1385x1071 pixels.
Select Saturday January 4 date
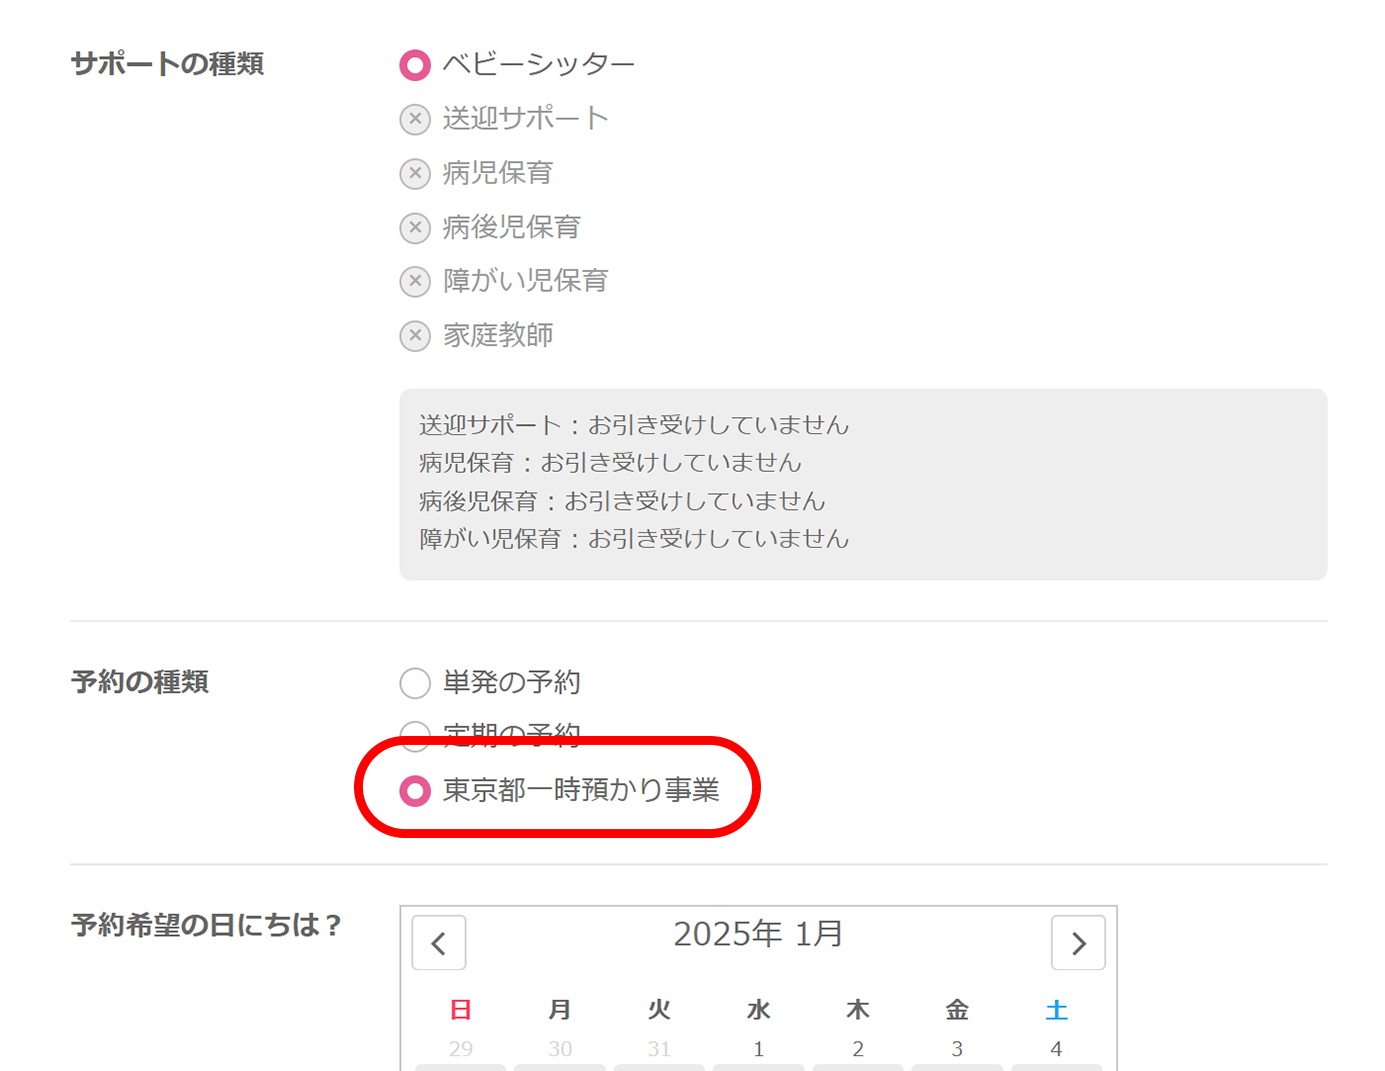pyautogui.click(x=1056, y=1049)
